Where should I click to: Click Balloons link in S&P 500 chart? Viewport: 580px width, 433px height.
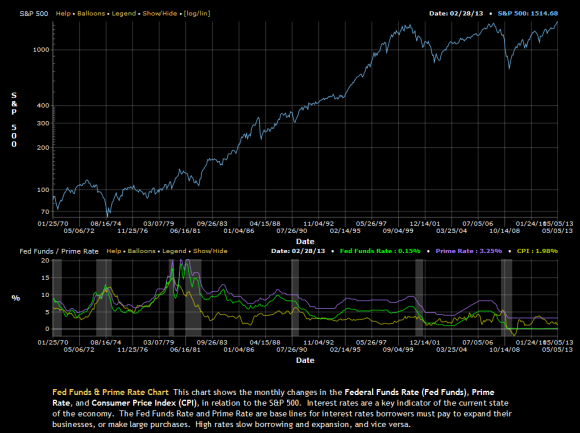tap(91, 14)
